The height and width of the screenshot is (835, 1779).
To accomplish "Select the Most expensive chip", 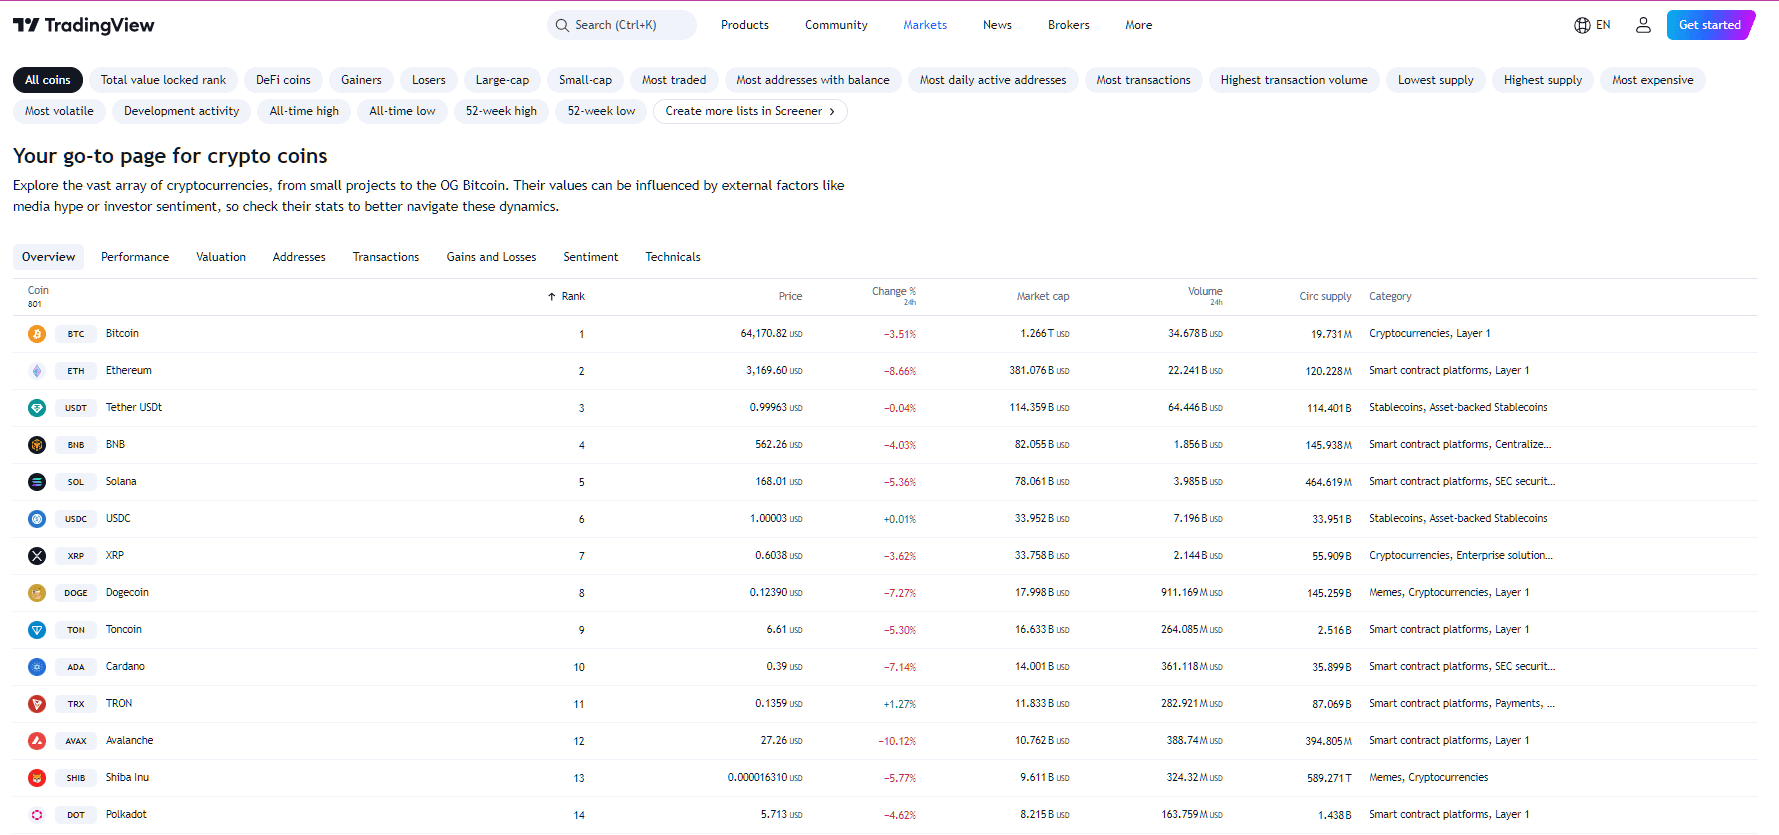I will 1653,80.
